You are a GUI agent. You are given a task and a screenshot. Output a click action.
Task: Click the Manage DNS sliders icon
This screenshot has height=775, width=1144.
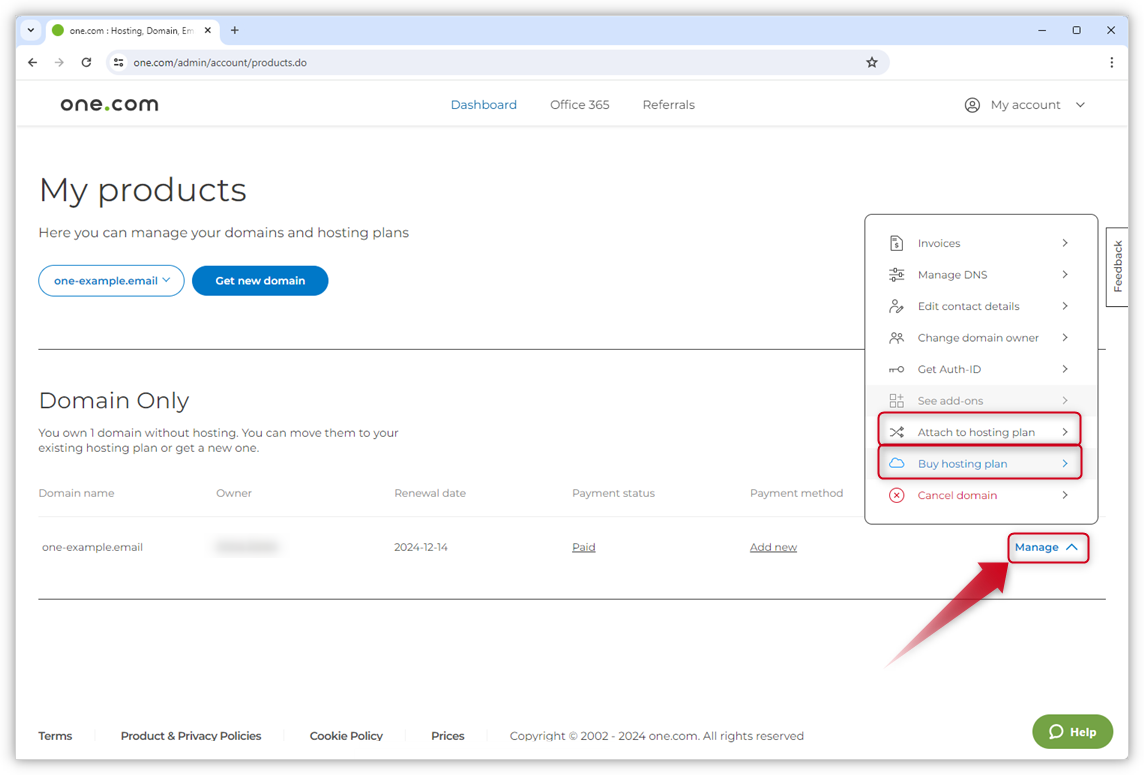point(896,275)
